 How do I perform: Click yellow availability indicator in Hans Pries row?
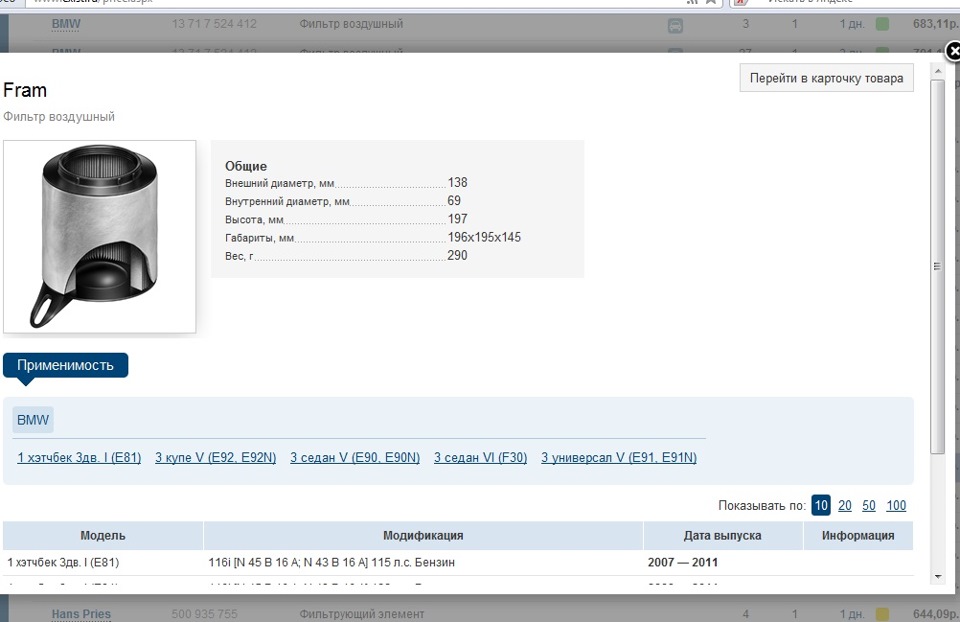click(x=882, y=613)
